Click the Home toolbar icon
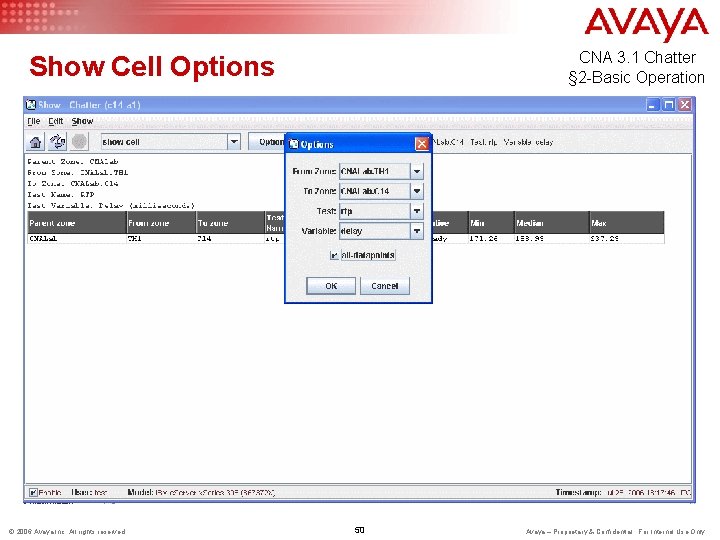Screen dimensions: 720x540 coord(35,142)
